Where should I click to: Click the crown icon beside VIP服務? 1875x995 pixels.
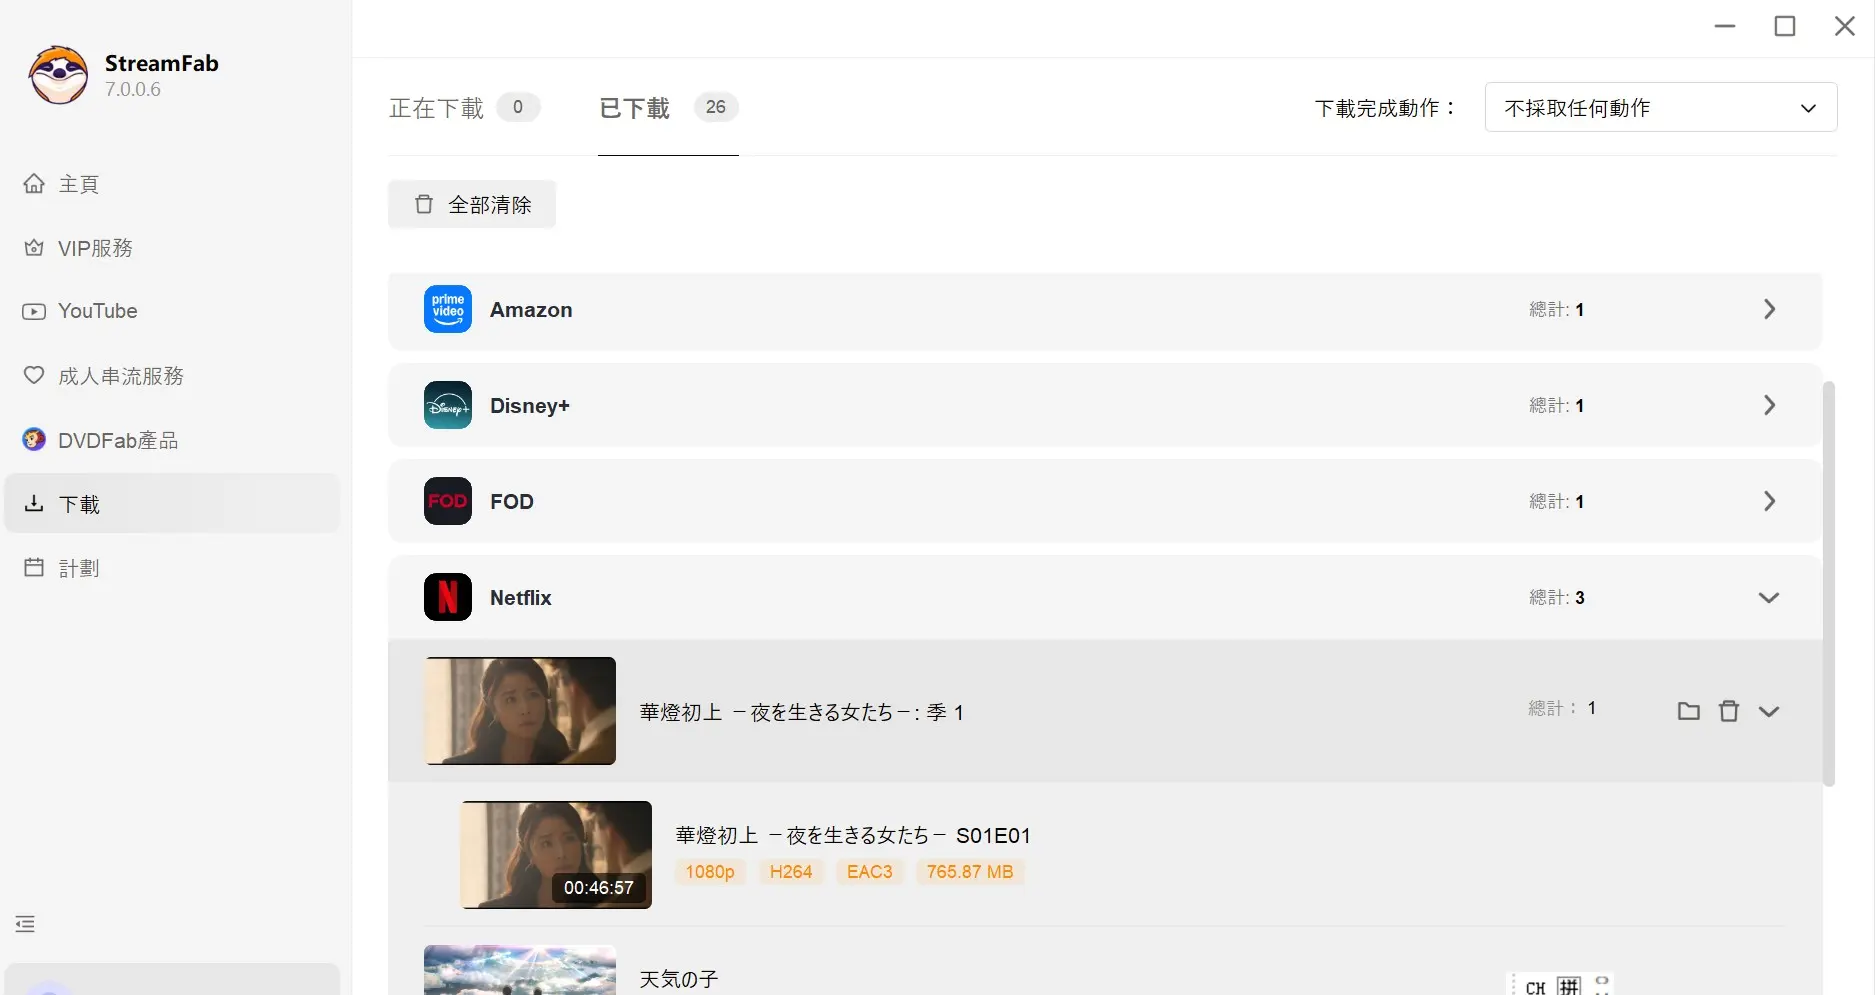coord(34,247)
